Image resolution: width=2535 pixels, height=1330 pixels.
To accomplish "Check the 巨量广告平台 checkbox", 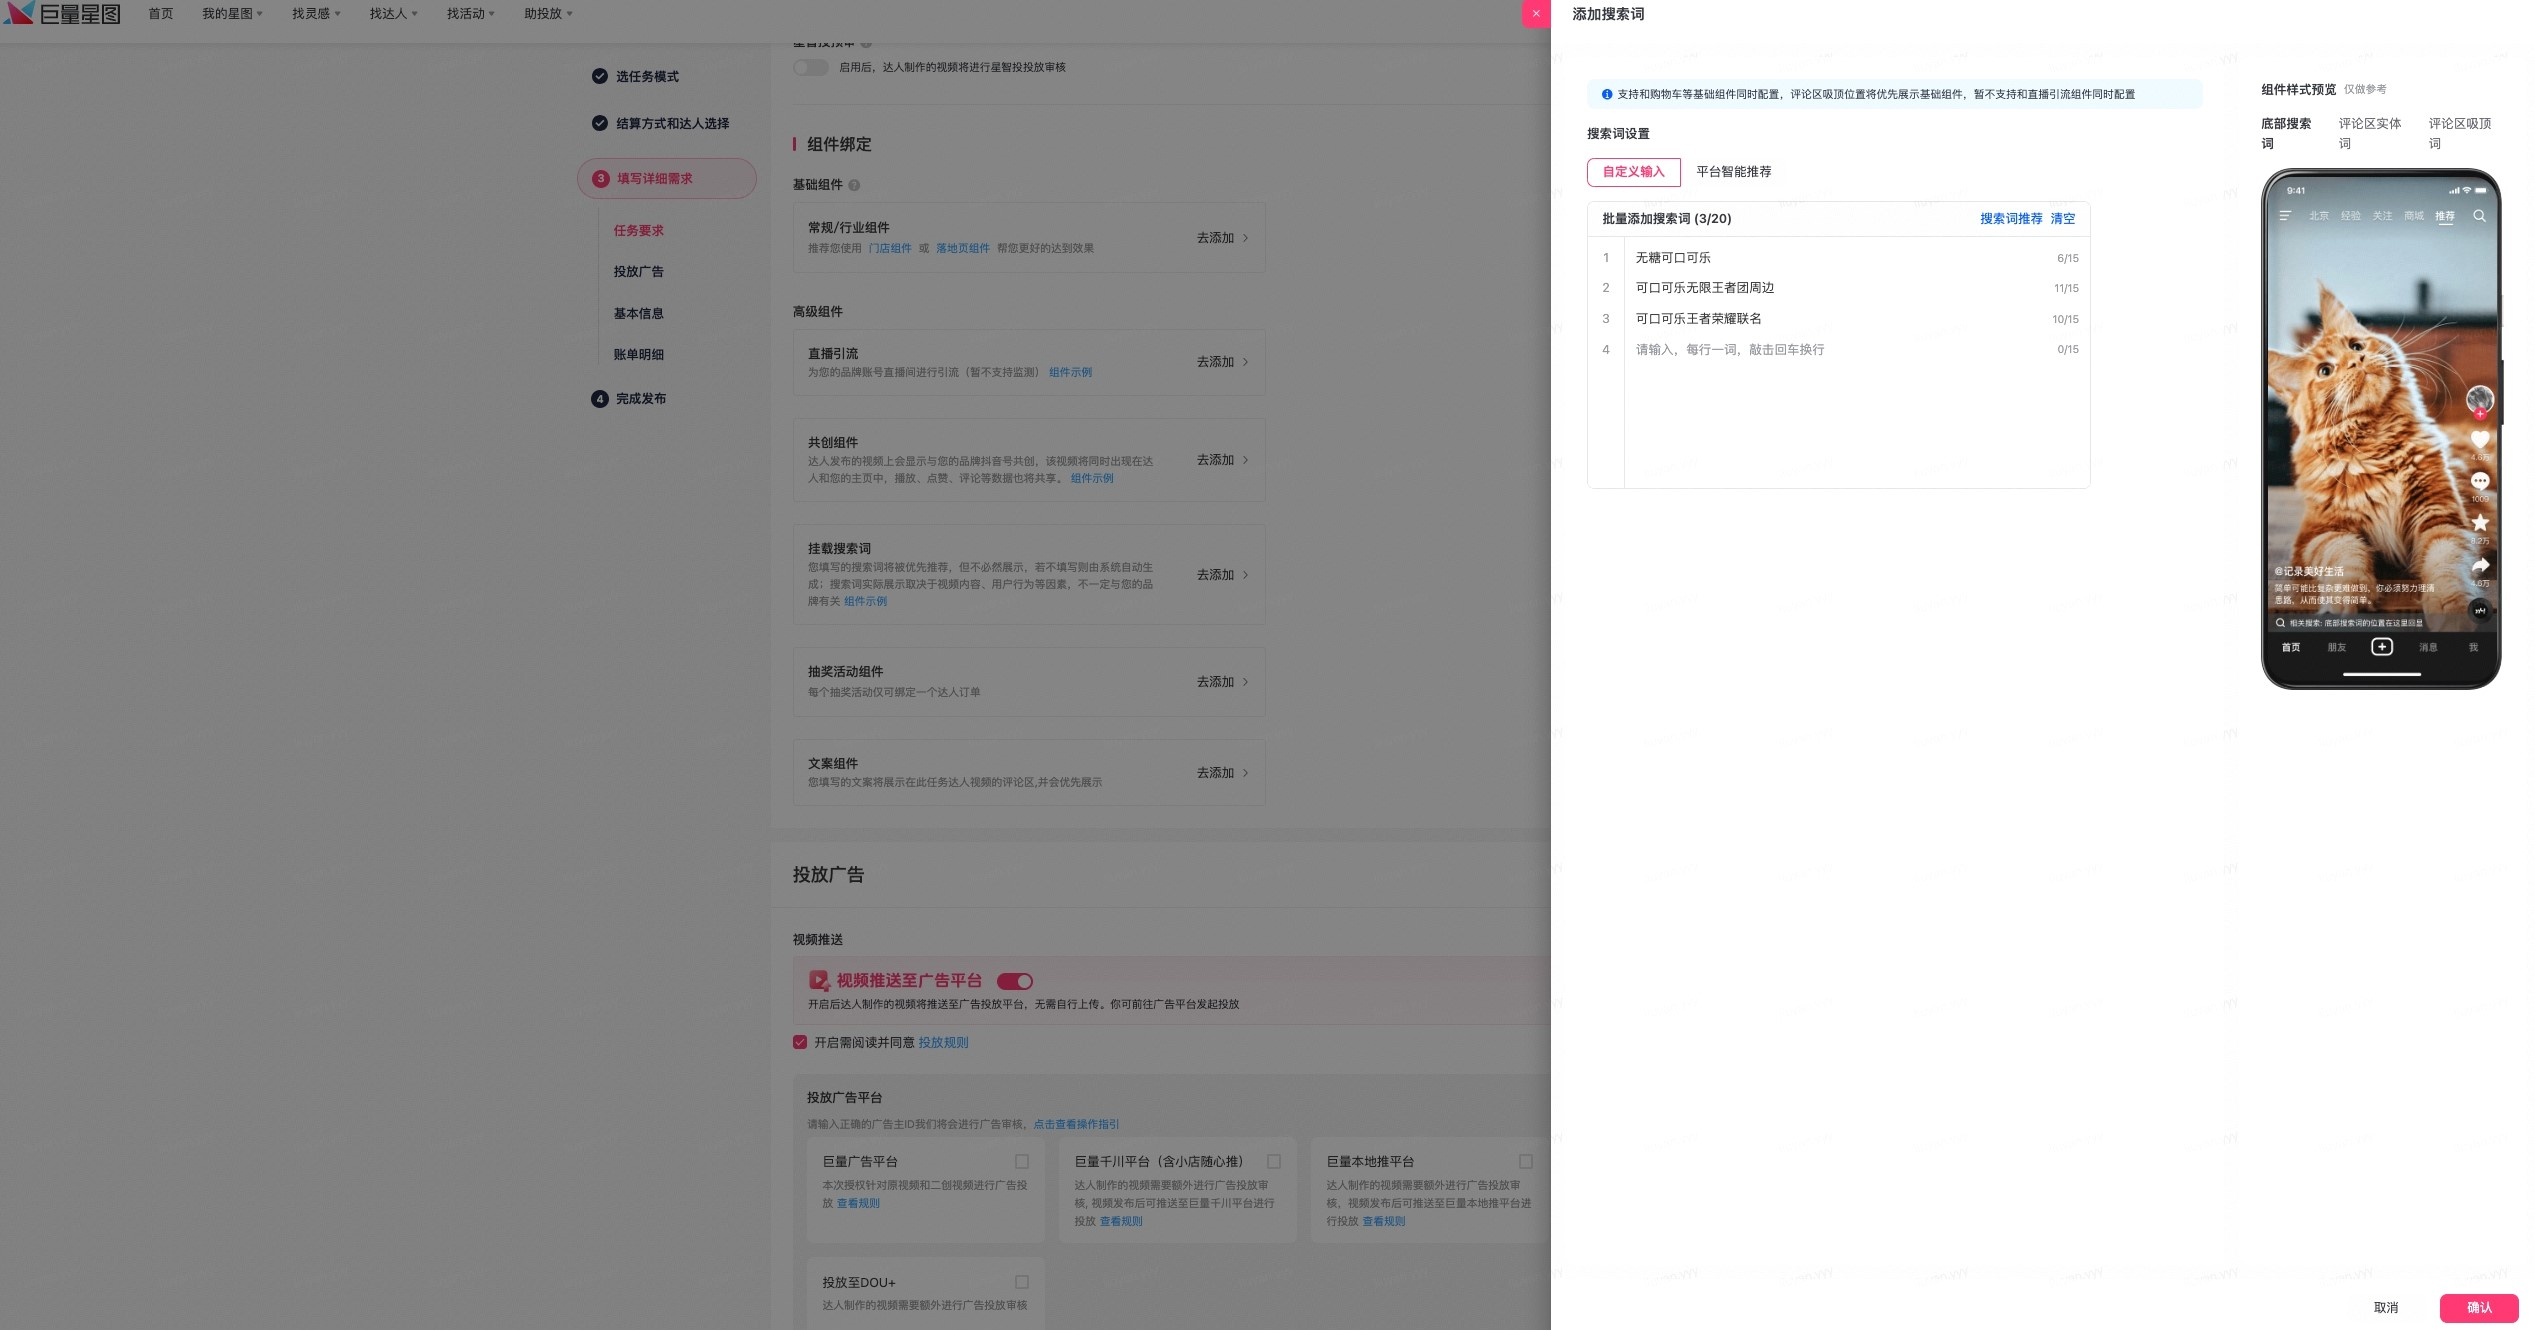I will click(x=1022, y=1161).
